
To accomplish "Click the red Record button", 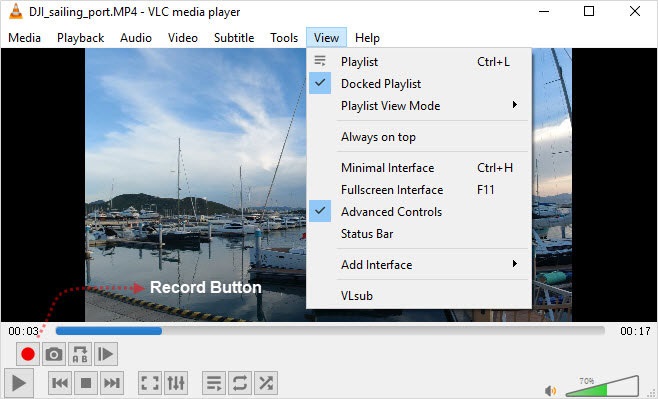I will coord(28,354).
